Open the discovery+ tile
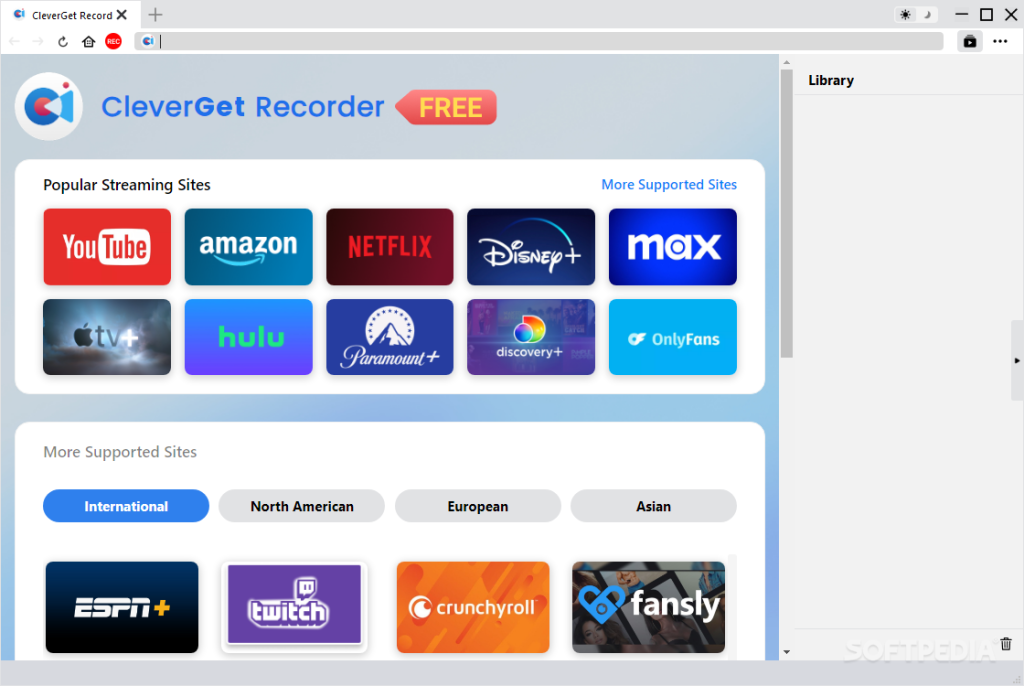 tap(531, 337)
